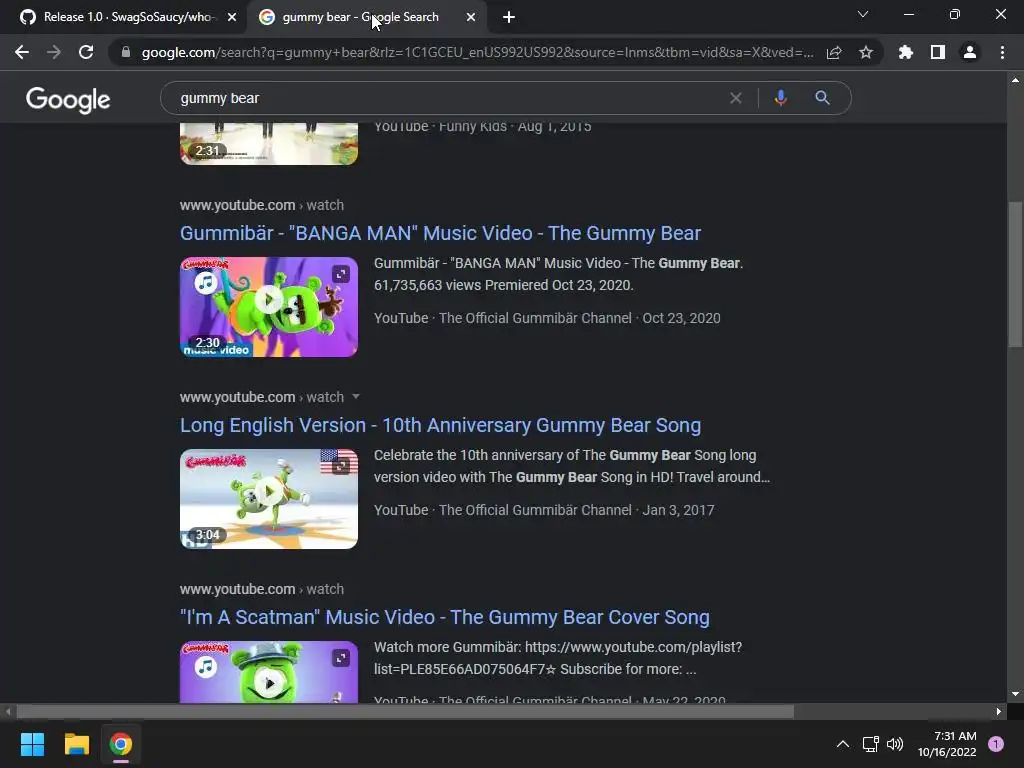The width and height of the screenshot is (1024, 768).
Task: Click the vertical scrollbar thumb
Action: [x=1015, y=274]
